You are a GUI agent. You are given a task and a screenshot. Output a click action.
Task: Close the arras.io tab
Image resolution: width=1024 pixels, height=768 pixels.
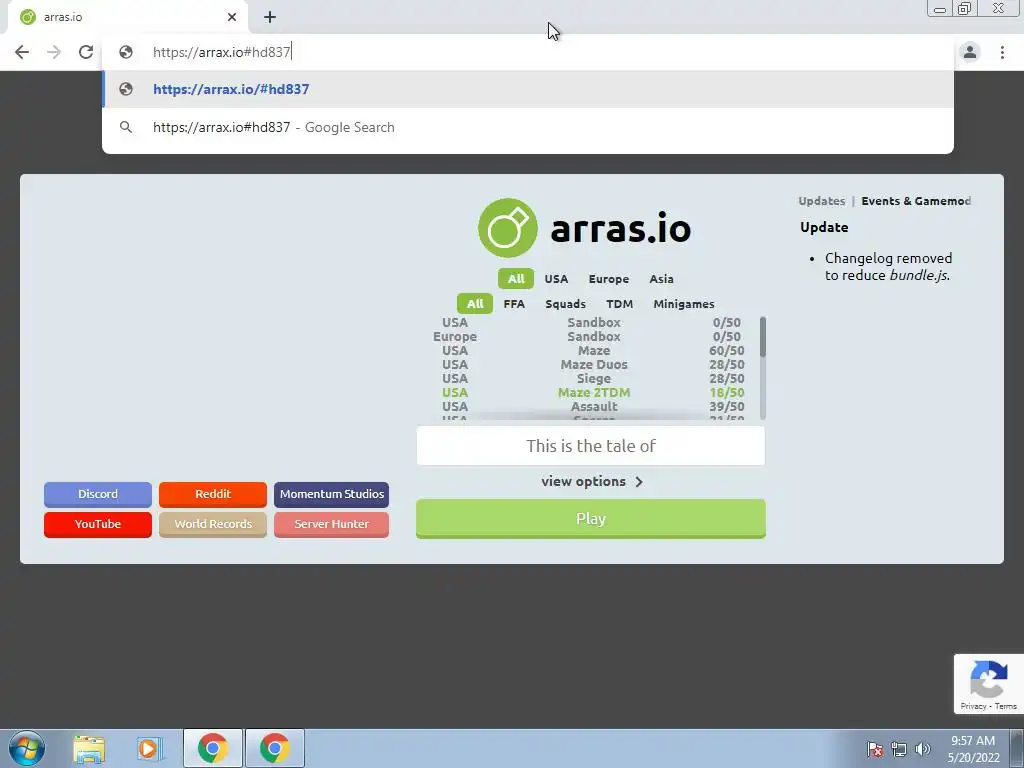[x=232, y=17]
